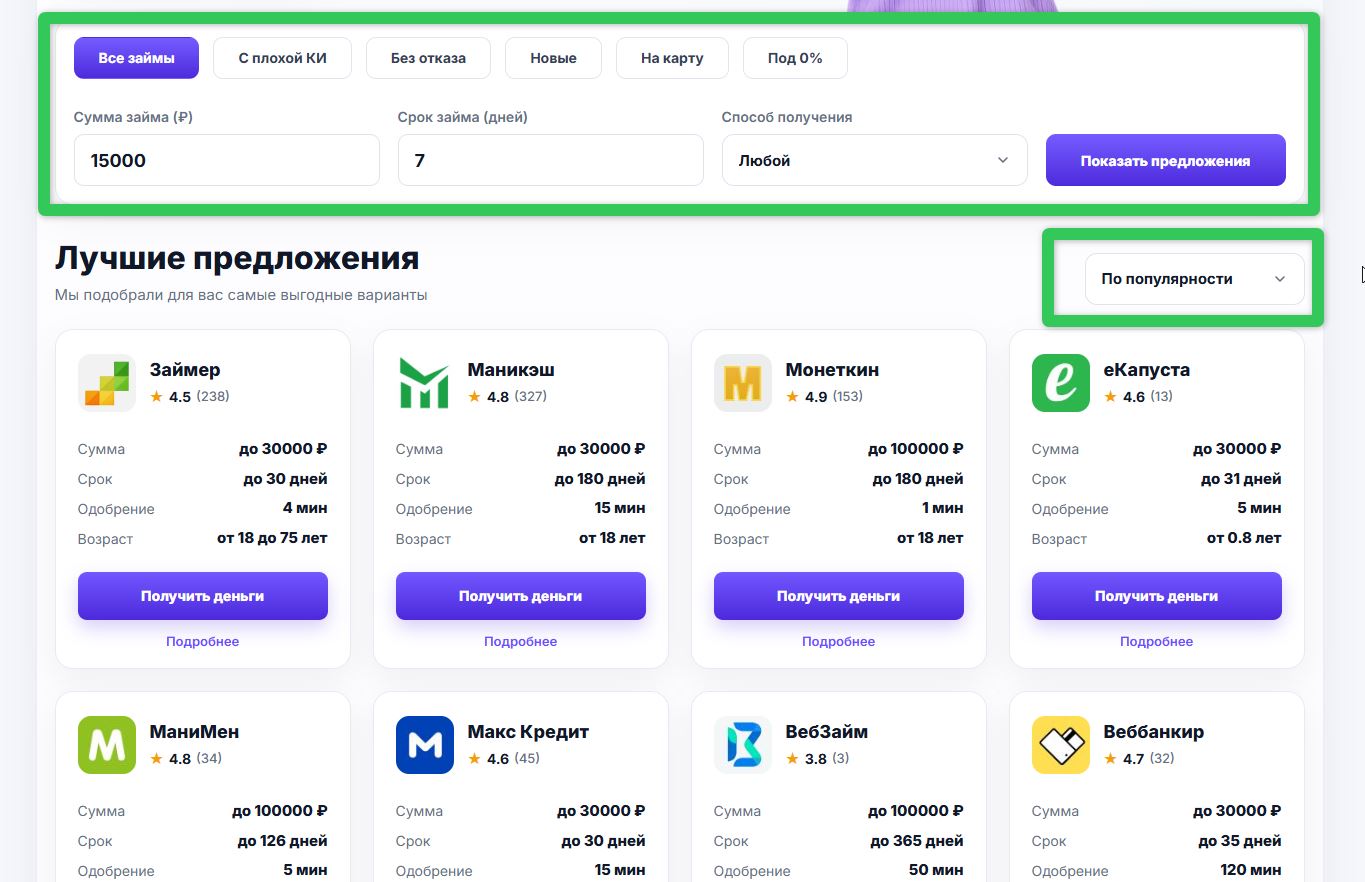
Task: Click the '(153)' review count for Монеткин
Action: (x=847, y=396)
